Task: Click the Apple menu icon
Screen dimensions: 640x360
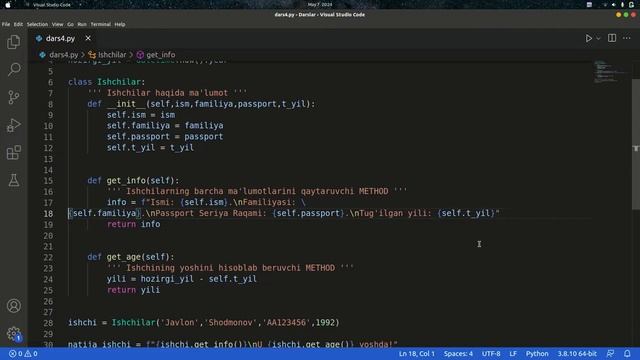Action: click(8, 4)
